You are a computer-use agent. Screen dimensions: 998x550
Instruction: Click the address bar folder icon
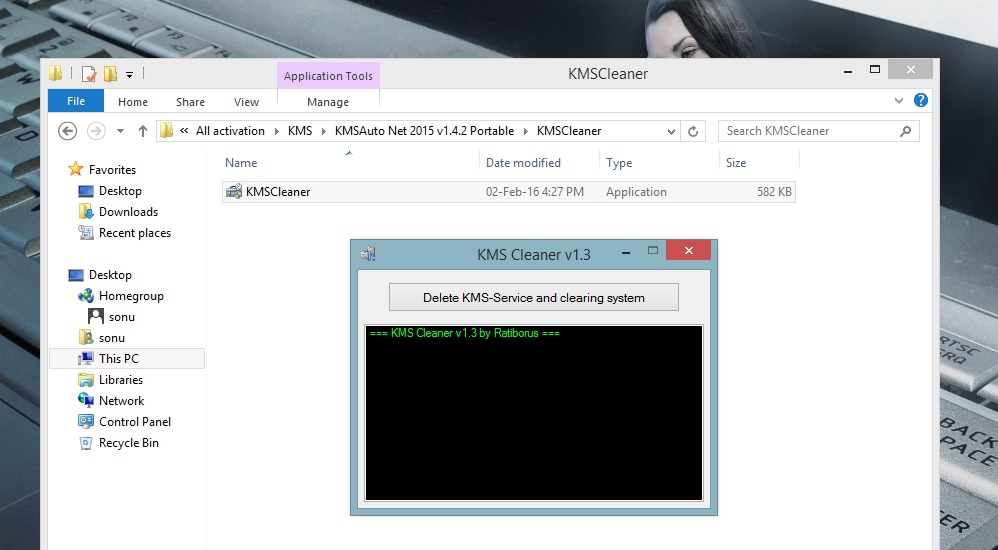pyautogui.click(x=167, y=130)
